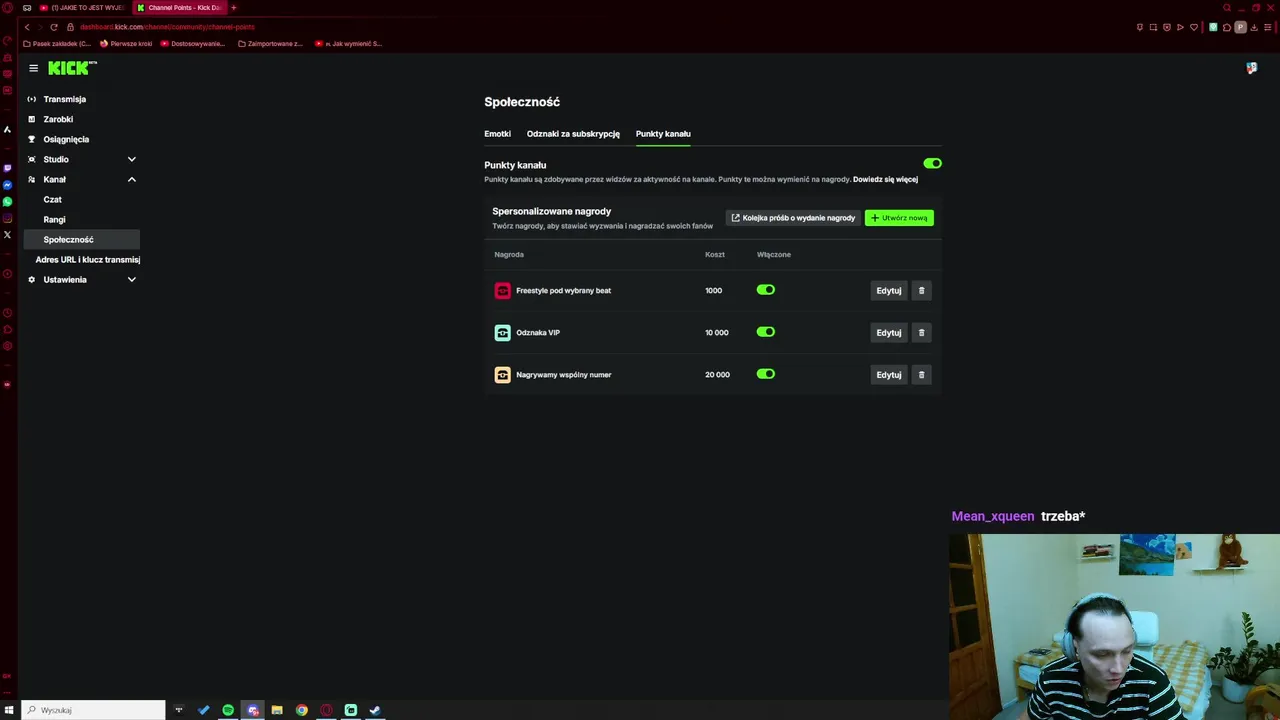Open a new browser tab with plus
The width and height of the screenshot is (1280, 720).
tap(234, 7)
